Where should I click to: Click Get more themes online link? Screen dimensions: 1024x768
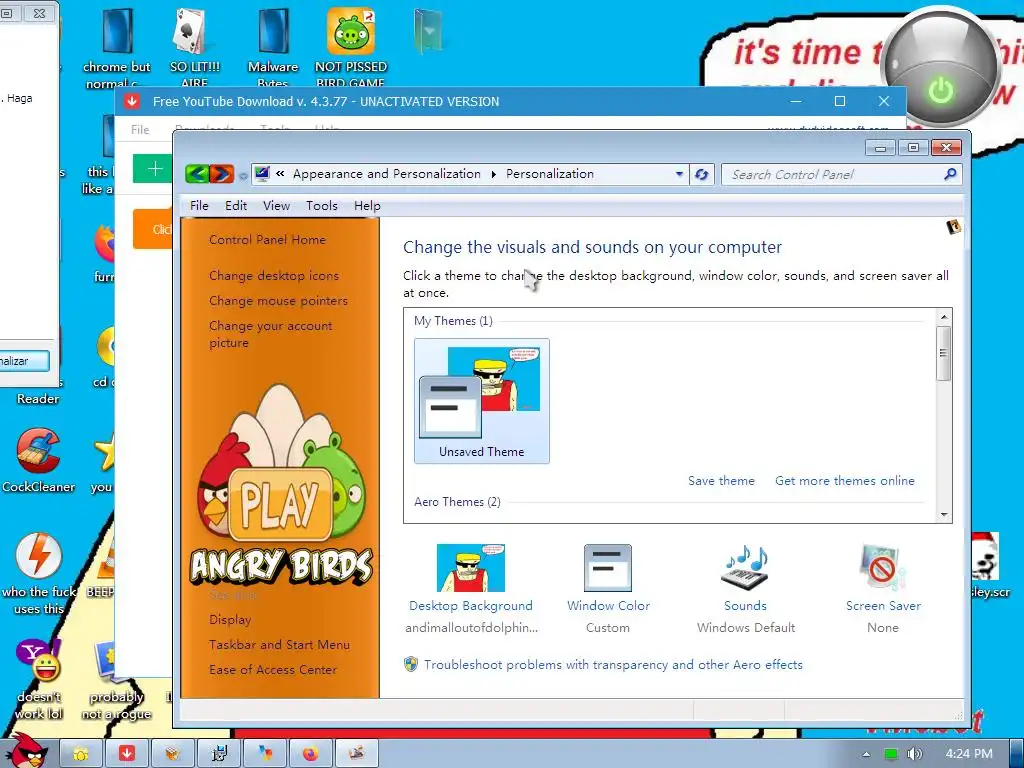tap(844, 481)
